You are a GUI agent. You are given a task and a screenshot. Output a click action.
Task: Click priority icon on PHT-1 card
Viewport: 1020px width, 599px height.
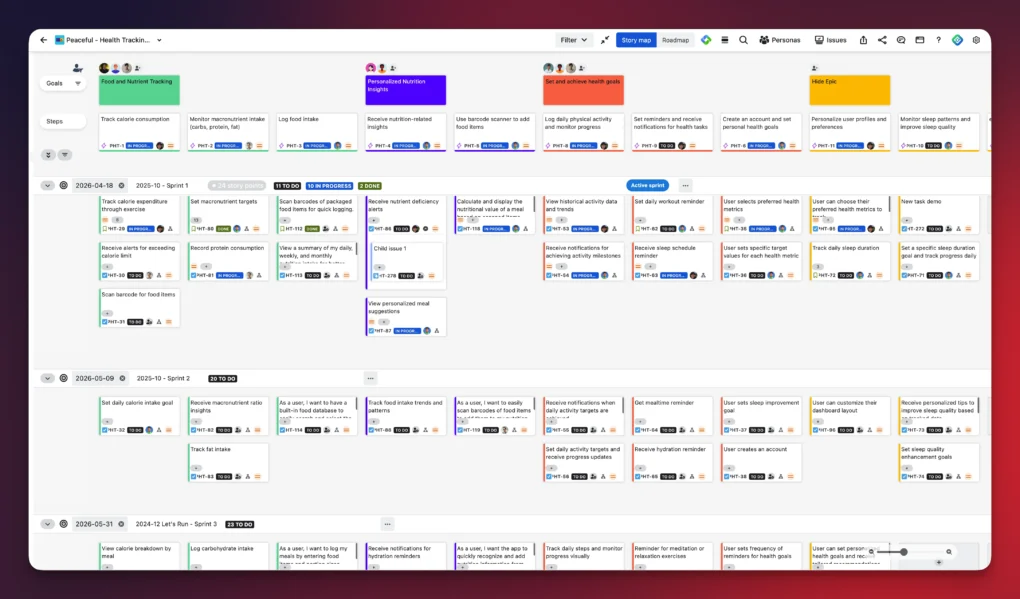[170, 146]
